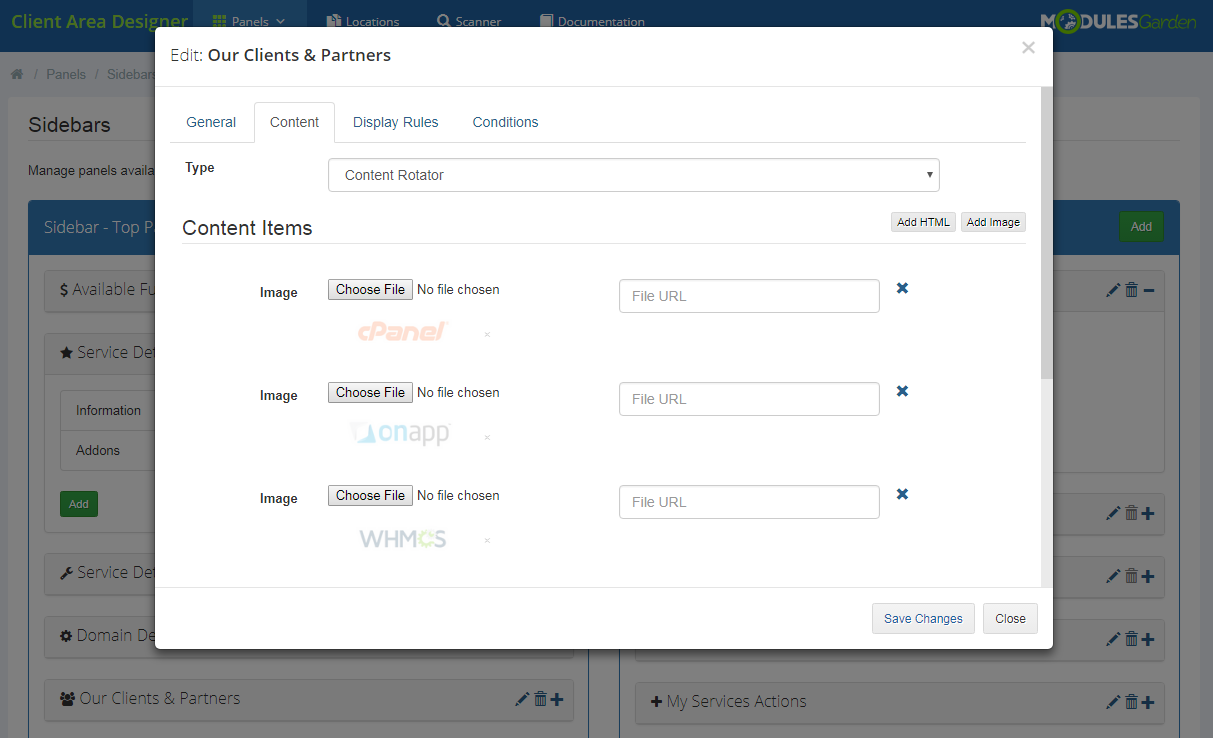Open the Display Rules tab

pos(396,122)
